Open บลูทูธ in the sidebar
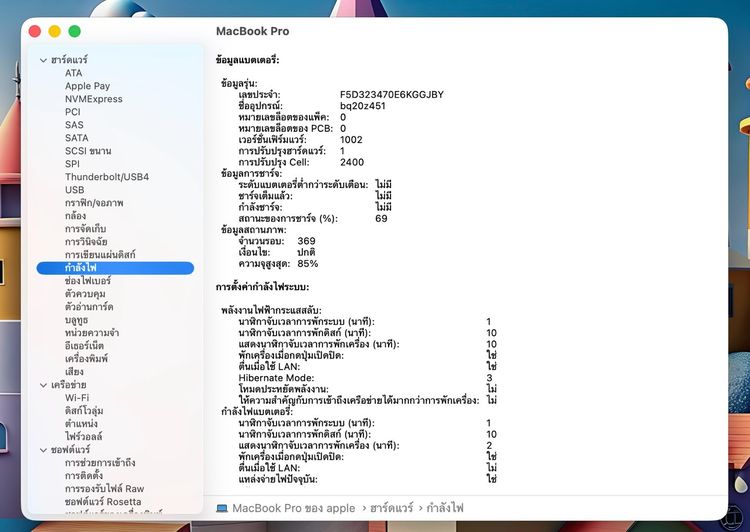The image size is (750, 532). click(77, 320)
